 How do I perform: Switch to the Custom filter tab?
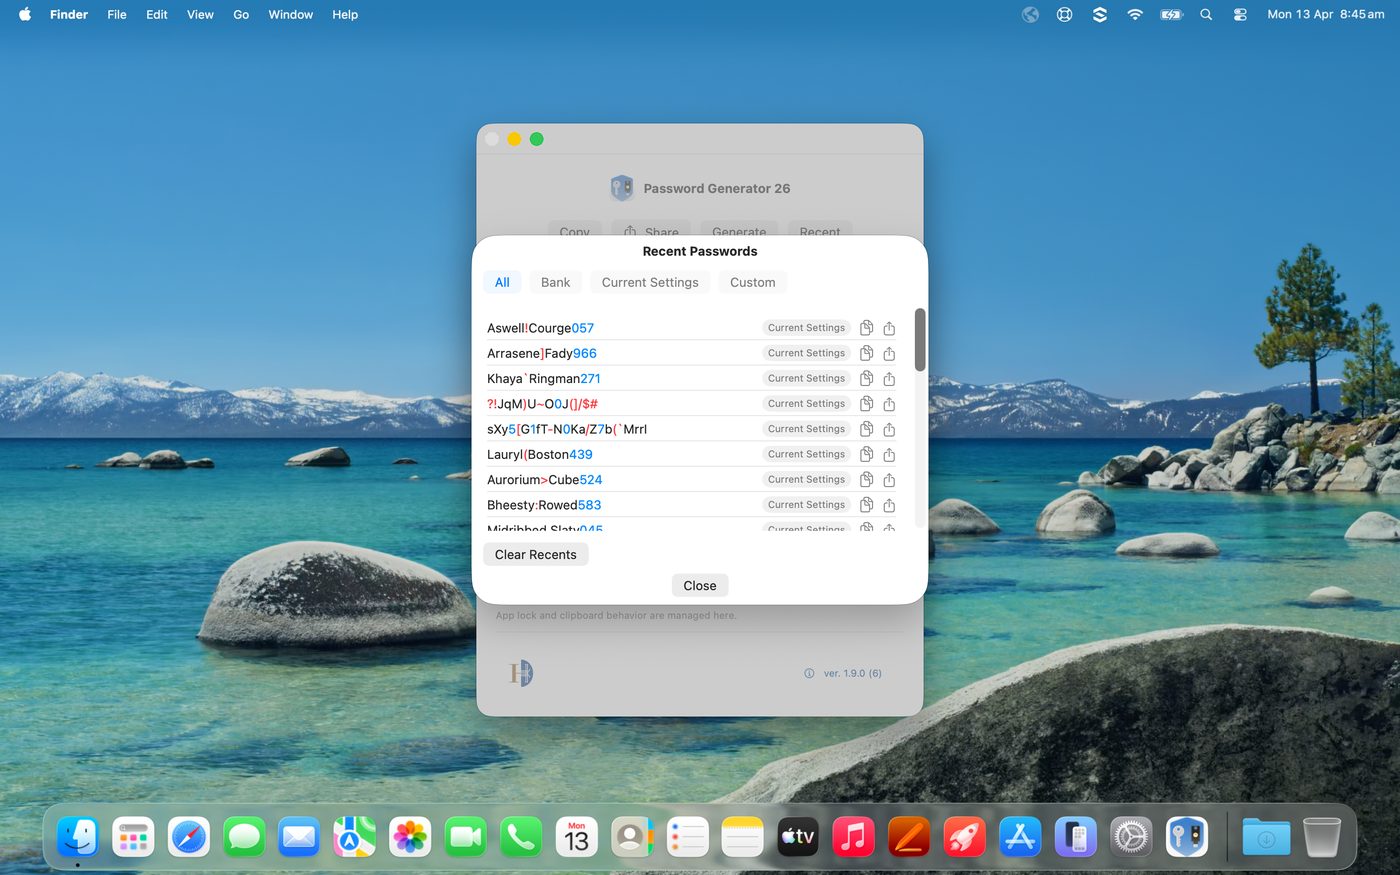752,282
